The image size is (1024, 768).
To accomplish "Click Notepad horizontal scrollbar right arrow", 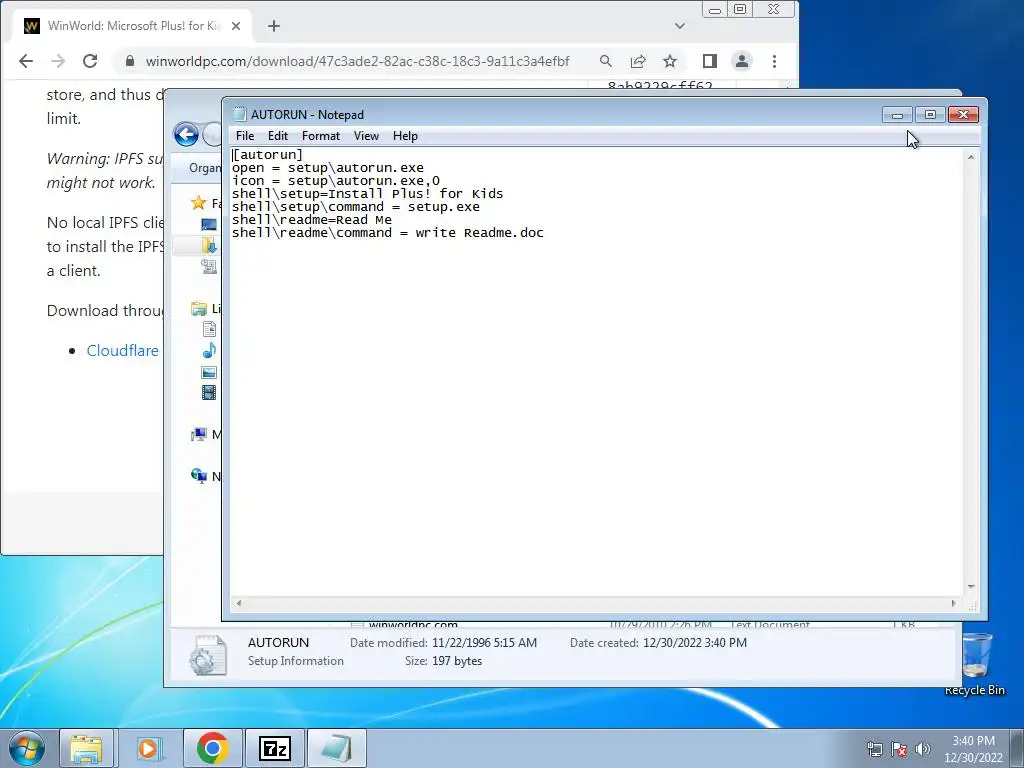I will (954, 603).
